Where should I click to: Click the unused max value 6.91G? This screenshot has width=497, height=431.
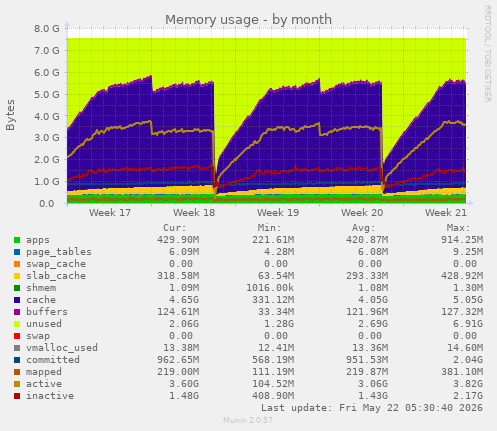click(468, 324)
